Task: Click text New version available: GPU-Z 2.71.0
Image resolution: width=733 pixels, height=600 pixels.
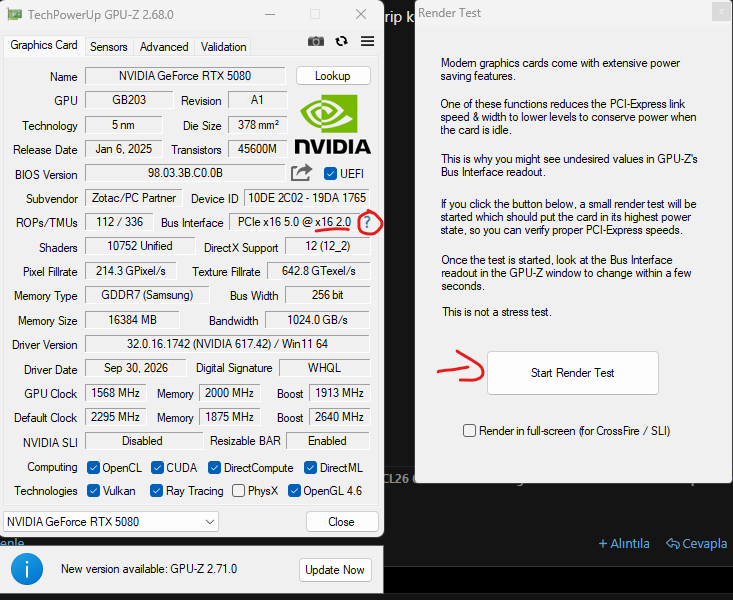Action: click(x=149, y=569)
